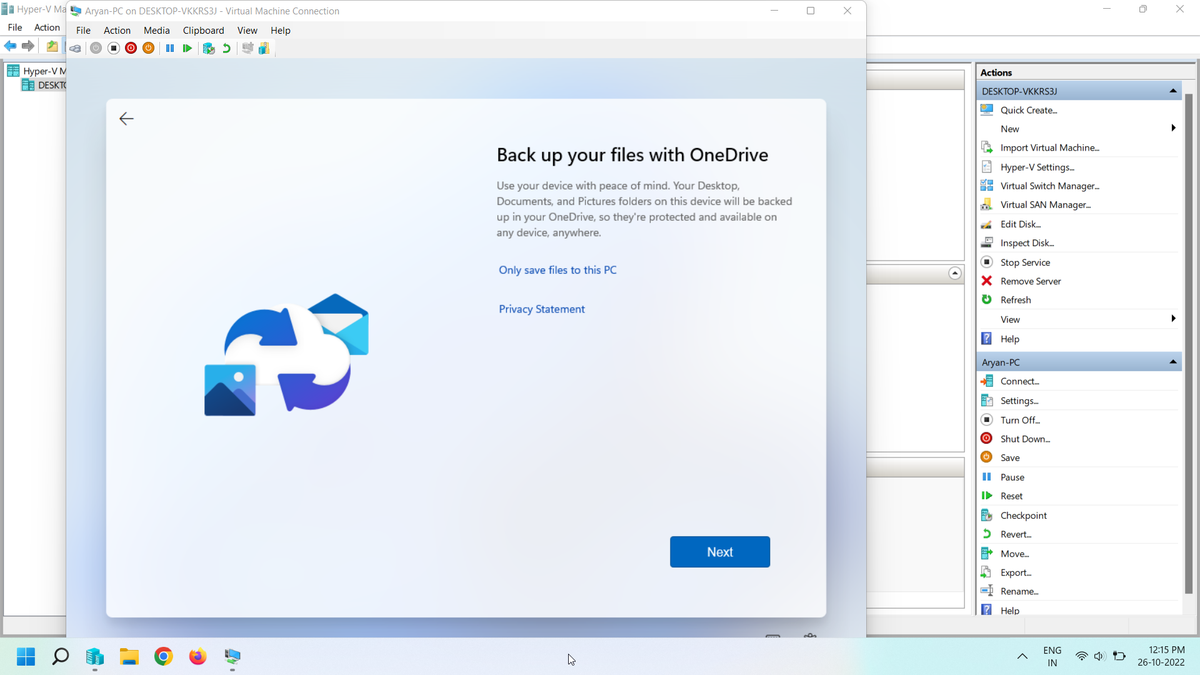Open the Windows Start menu

(26, 657)
